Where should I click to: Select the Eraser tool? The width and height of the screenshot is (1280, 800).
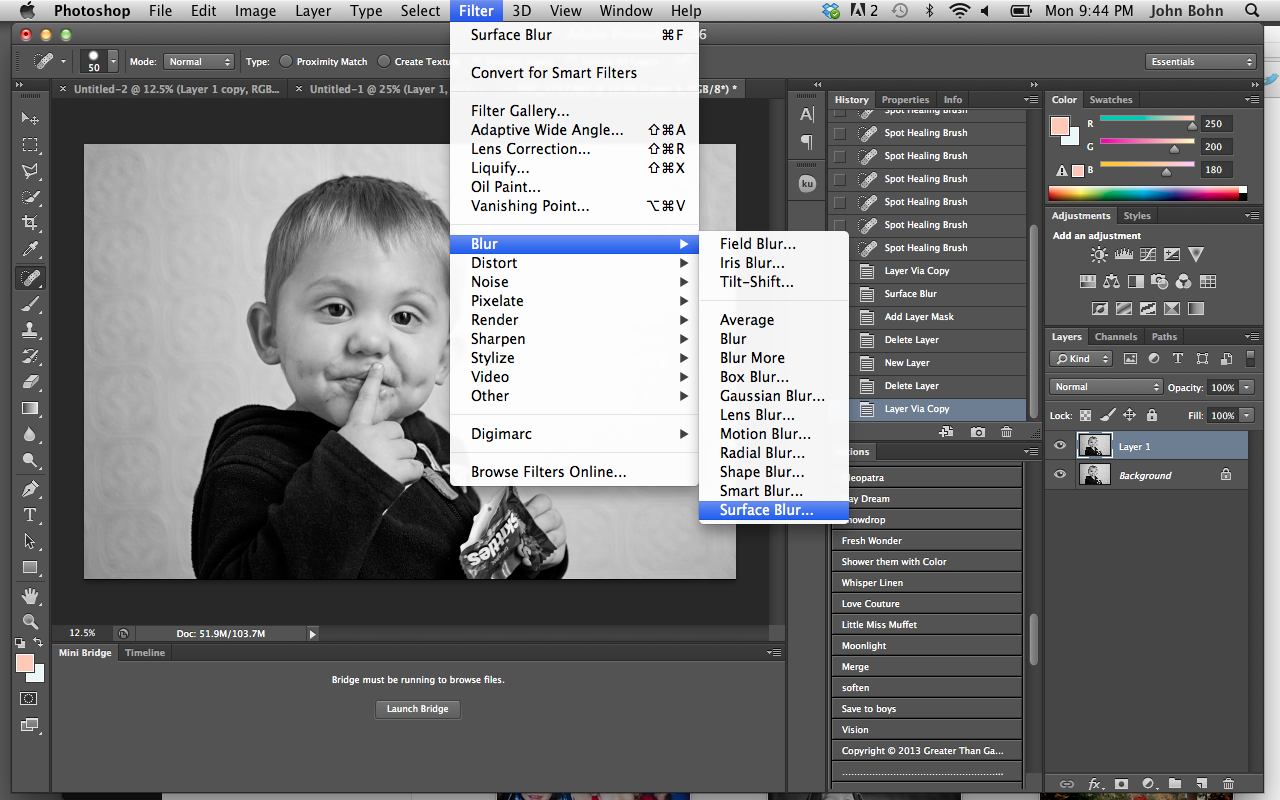click(x=30, y=382)
